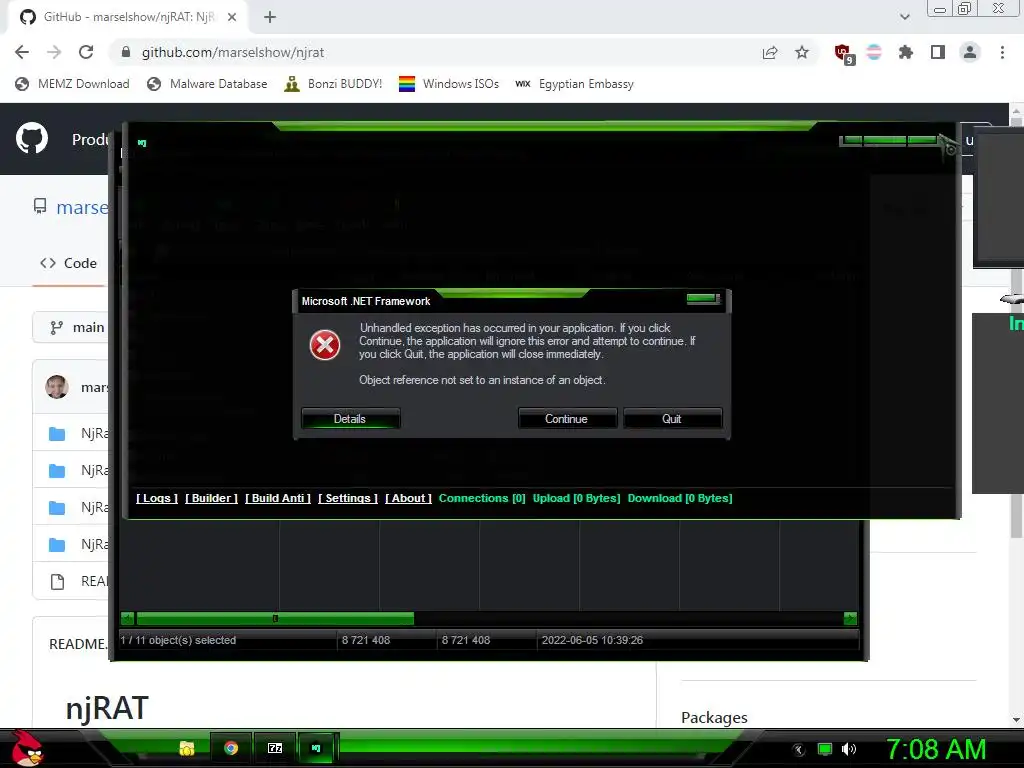The height and width of the screenshot is (768, 1024).
Task: Open the main branch dropdown
Action: click(x=77, y=327)
